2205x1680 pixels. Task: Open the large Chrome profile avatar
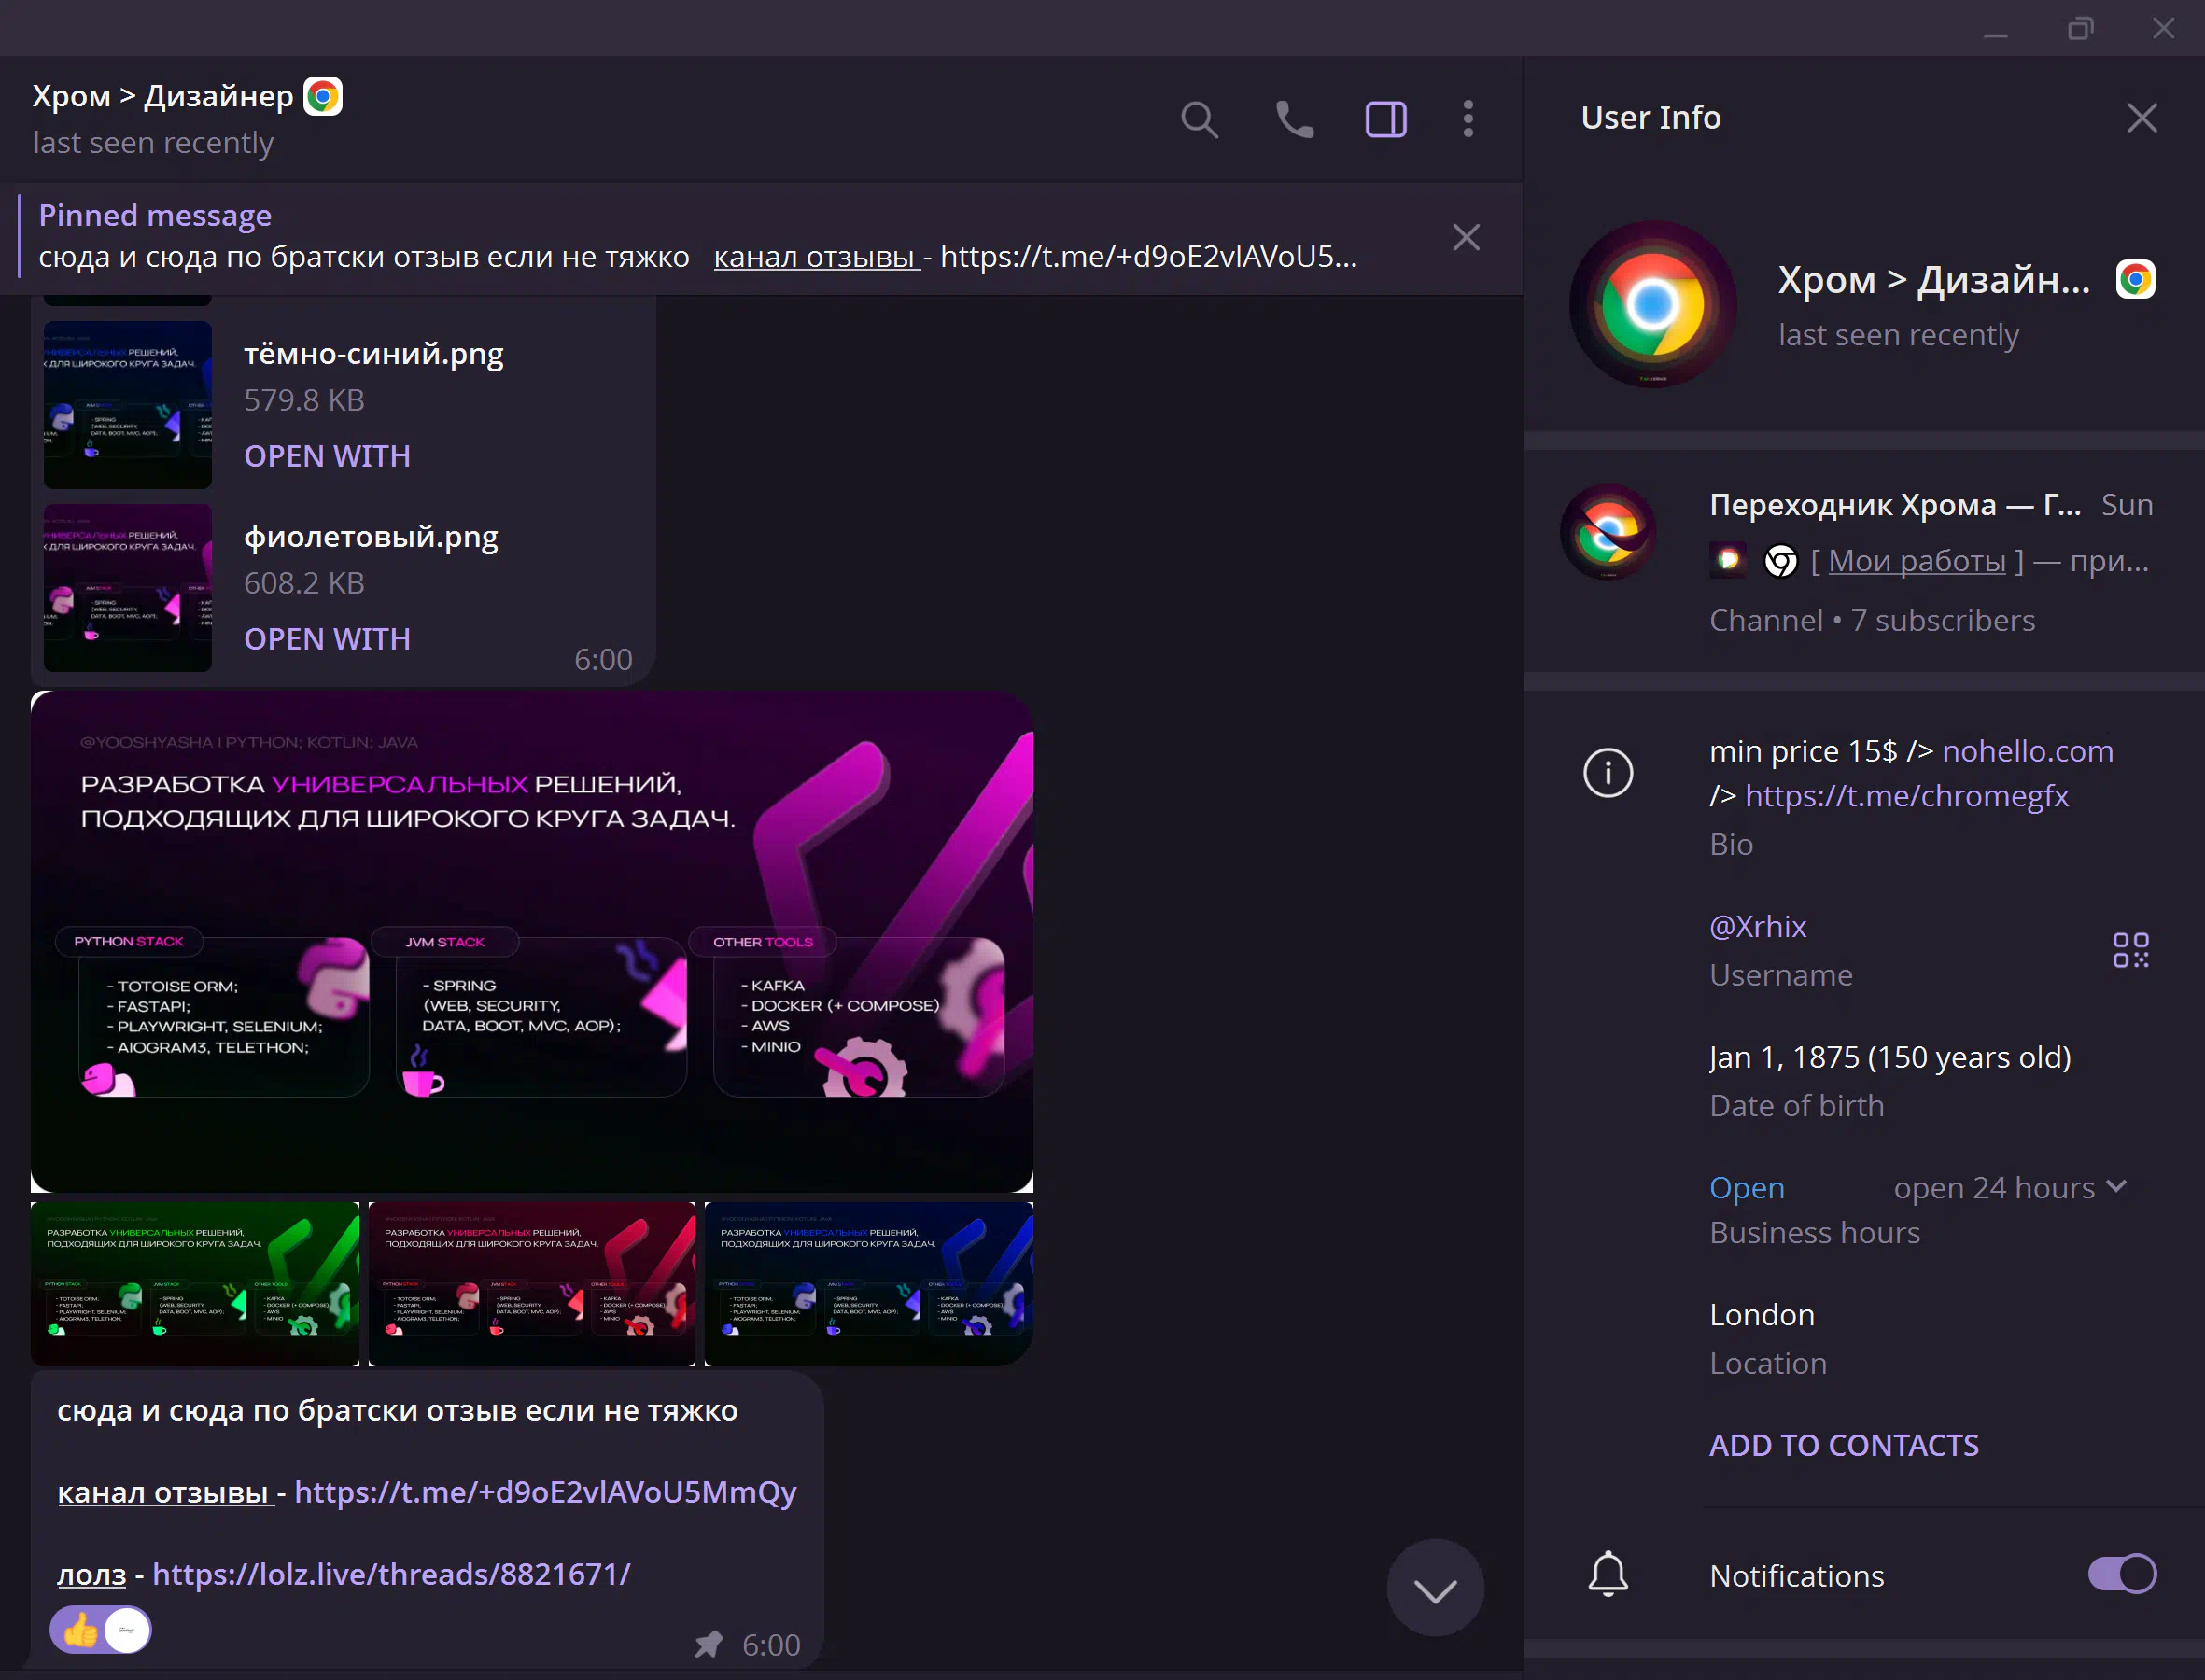[1653, 305]
